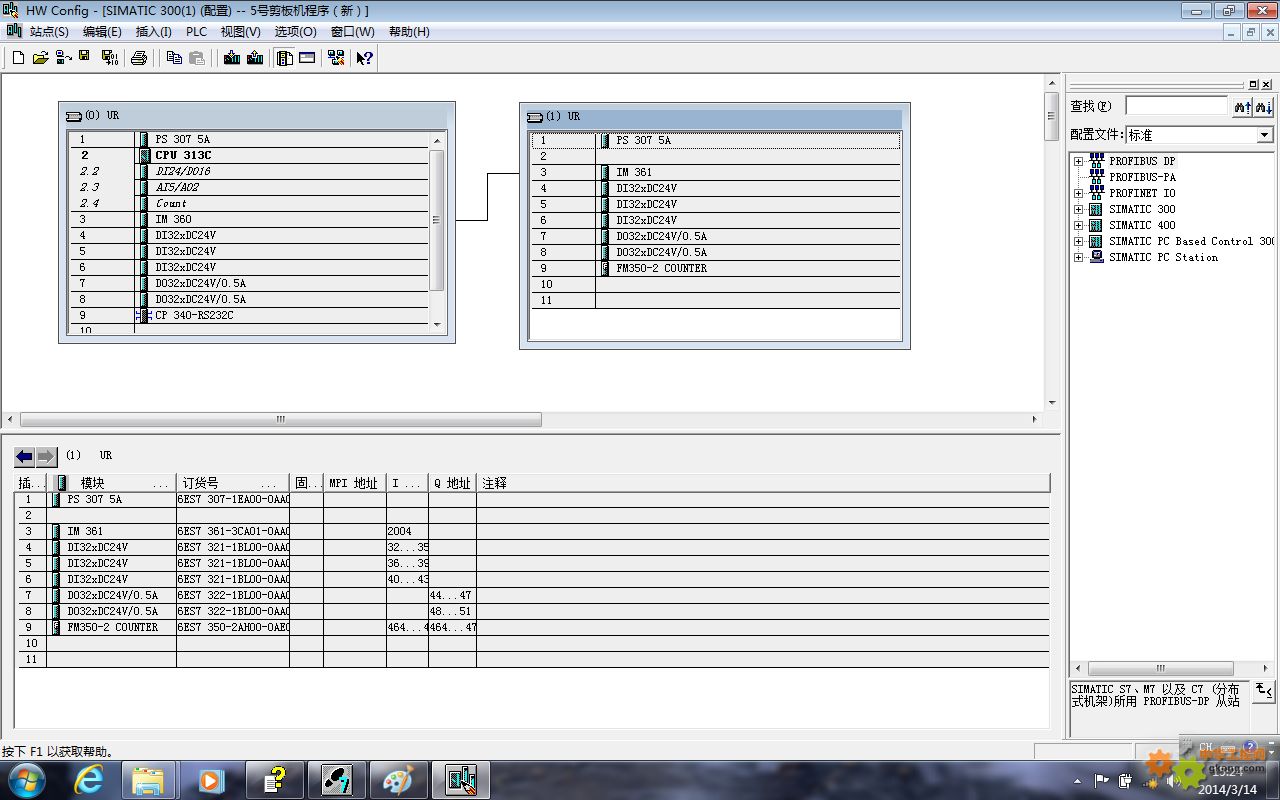
Task: Expand the PROFIBUS DP tree node
Action: click(x=1078, y=161)
